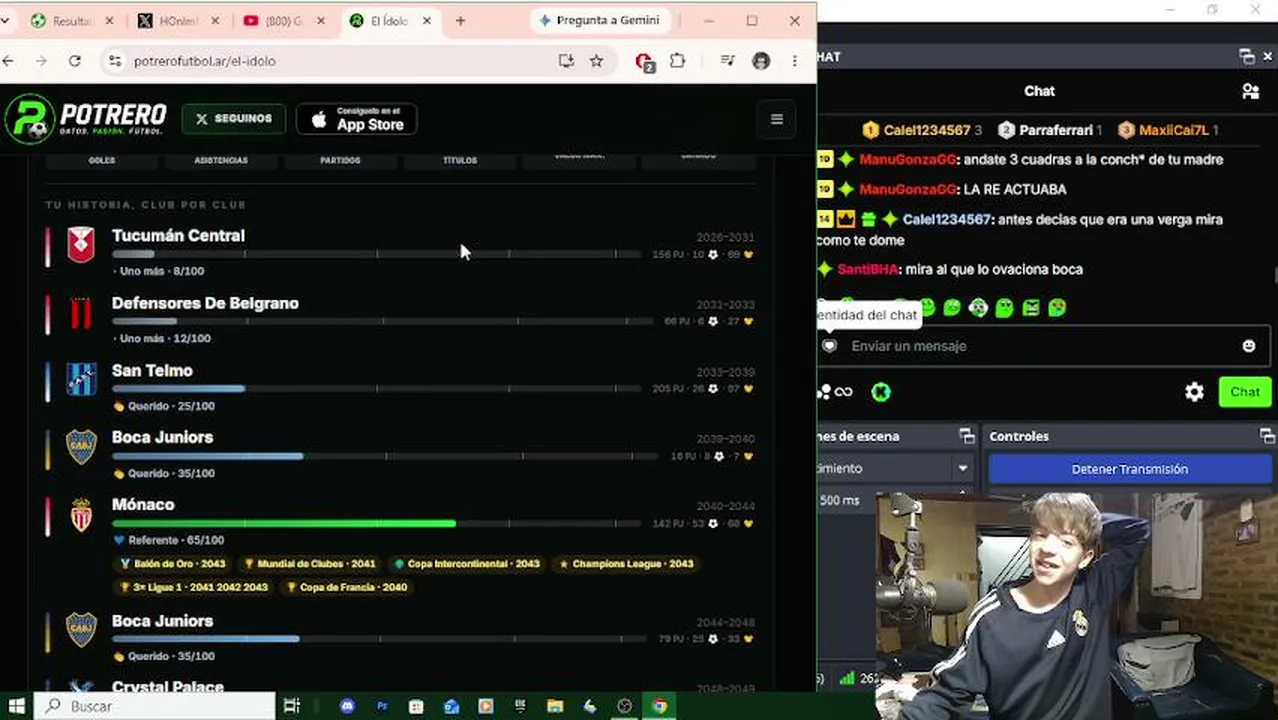Open the emoji picker in chat input
Screen dimensions: 1278x720
1248,346
